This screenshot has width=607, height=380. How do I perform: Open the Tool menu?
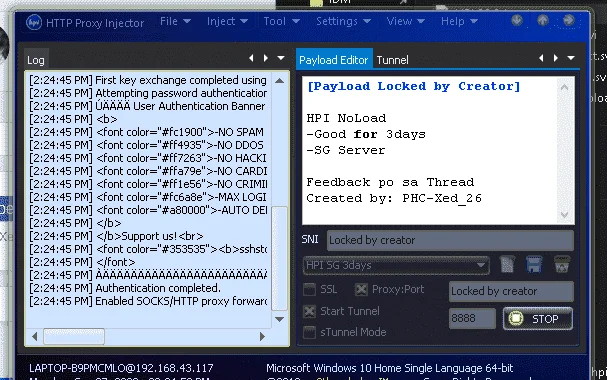click(281, 21)
